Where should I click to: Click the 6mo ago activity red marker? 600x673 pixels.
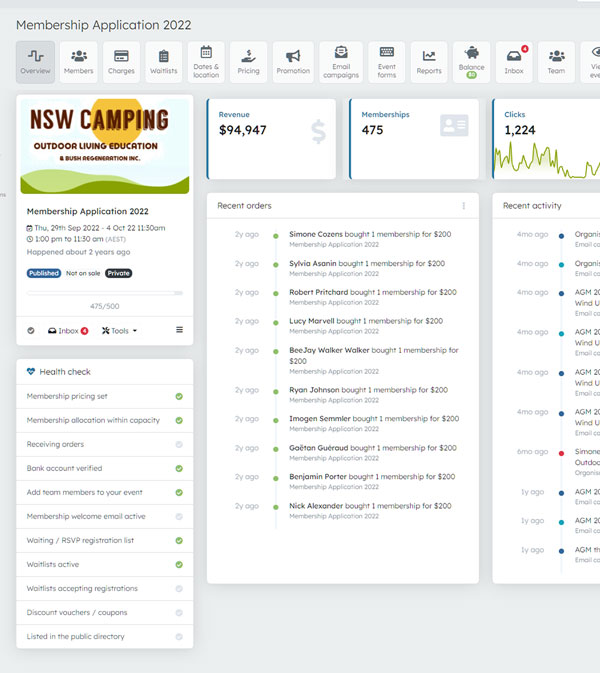pos(561,453)
